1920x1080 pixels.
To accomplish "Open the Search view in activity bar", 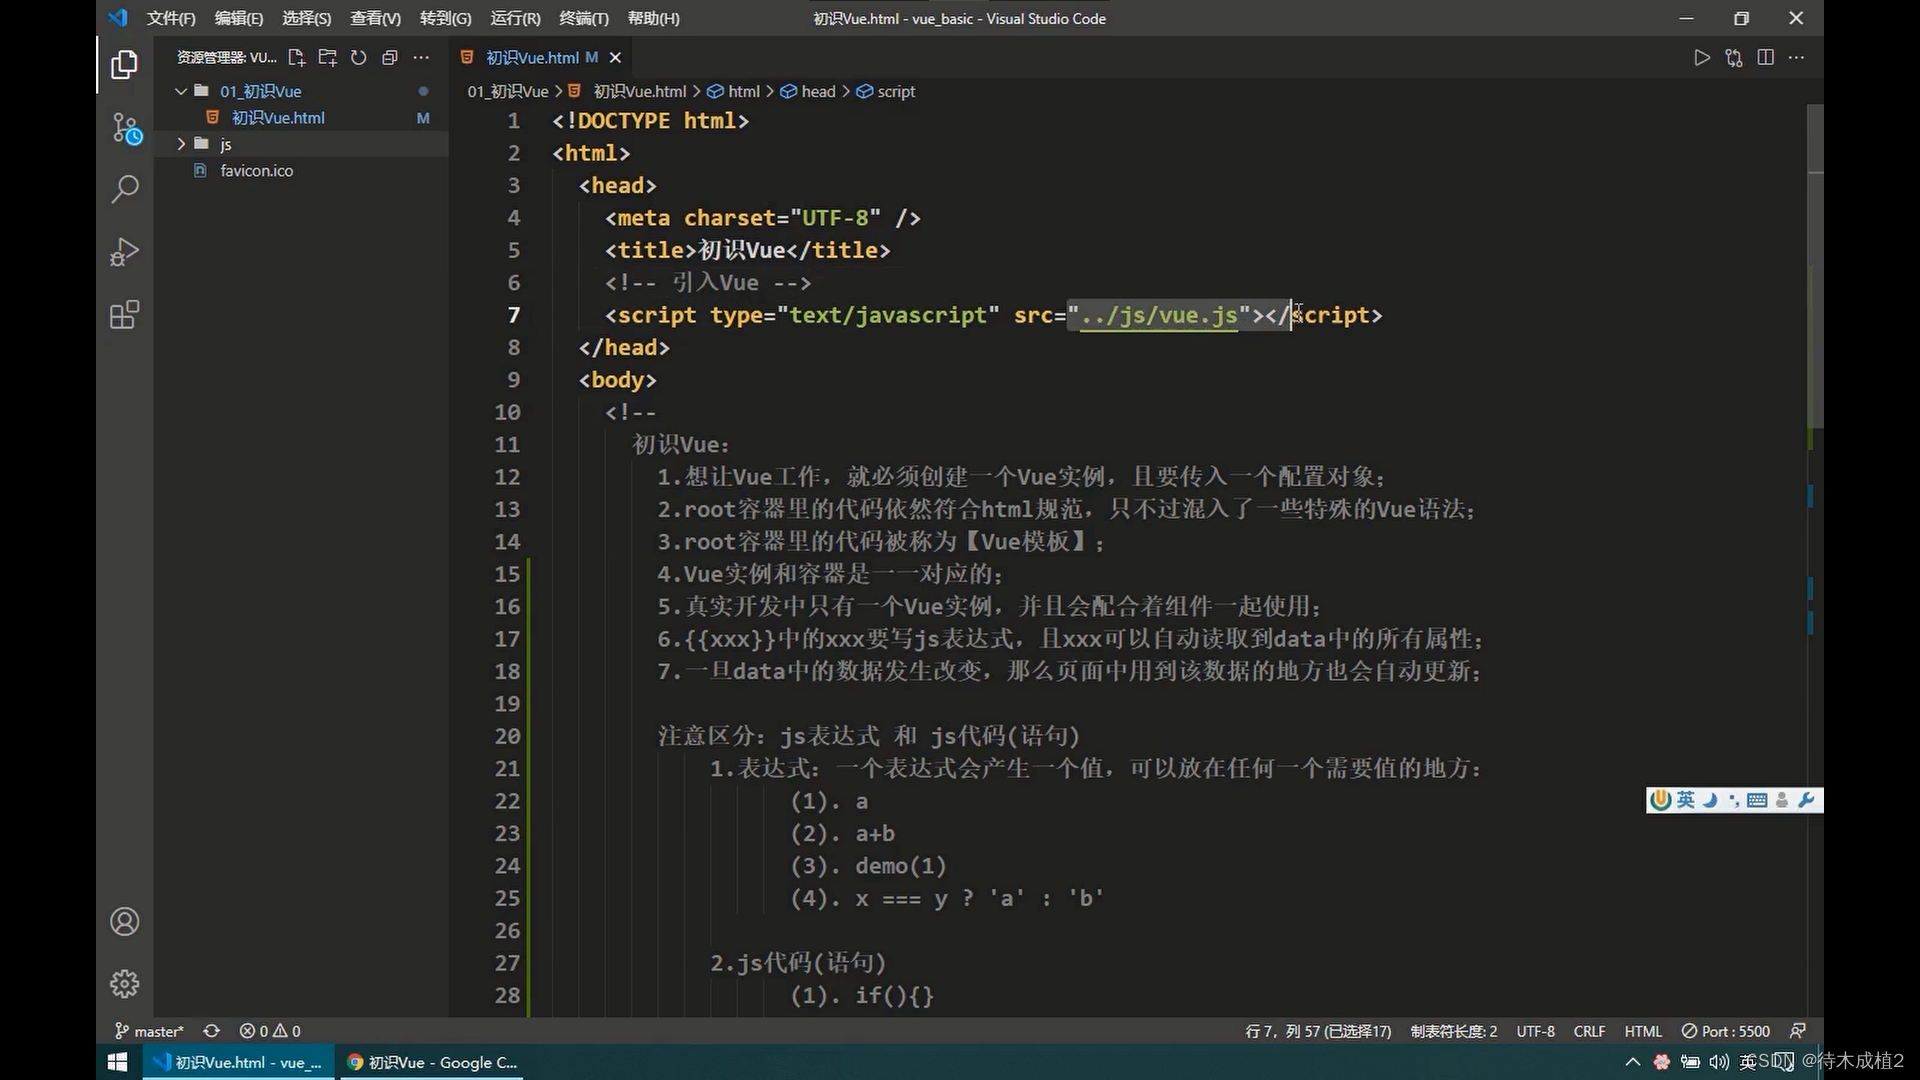I will pos(124,189).
